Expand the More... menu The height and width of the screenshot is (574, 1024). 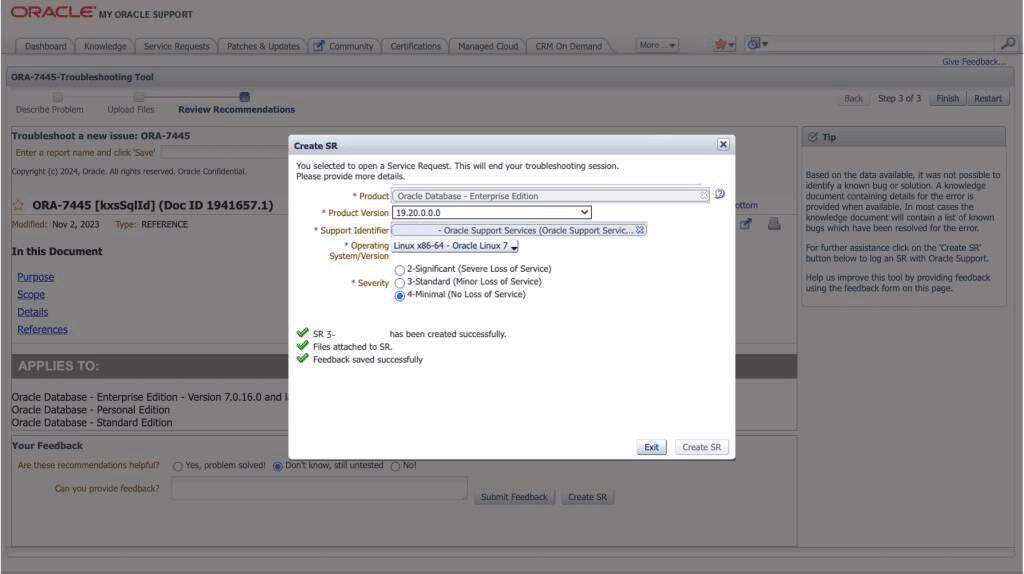pyautogui.click(x=657, y=45)
